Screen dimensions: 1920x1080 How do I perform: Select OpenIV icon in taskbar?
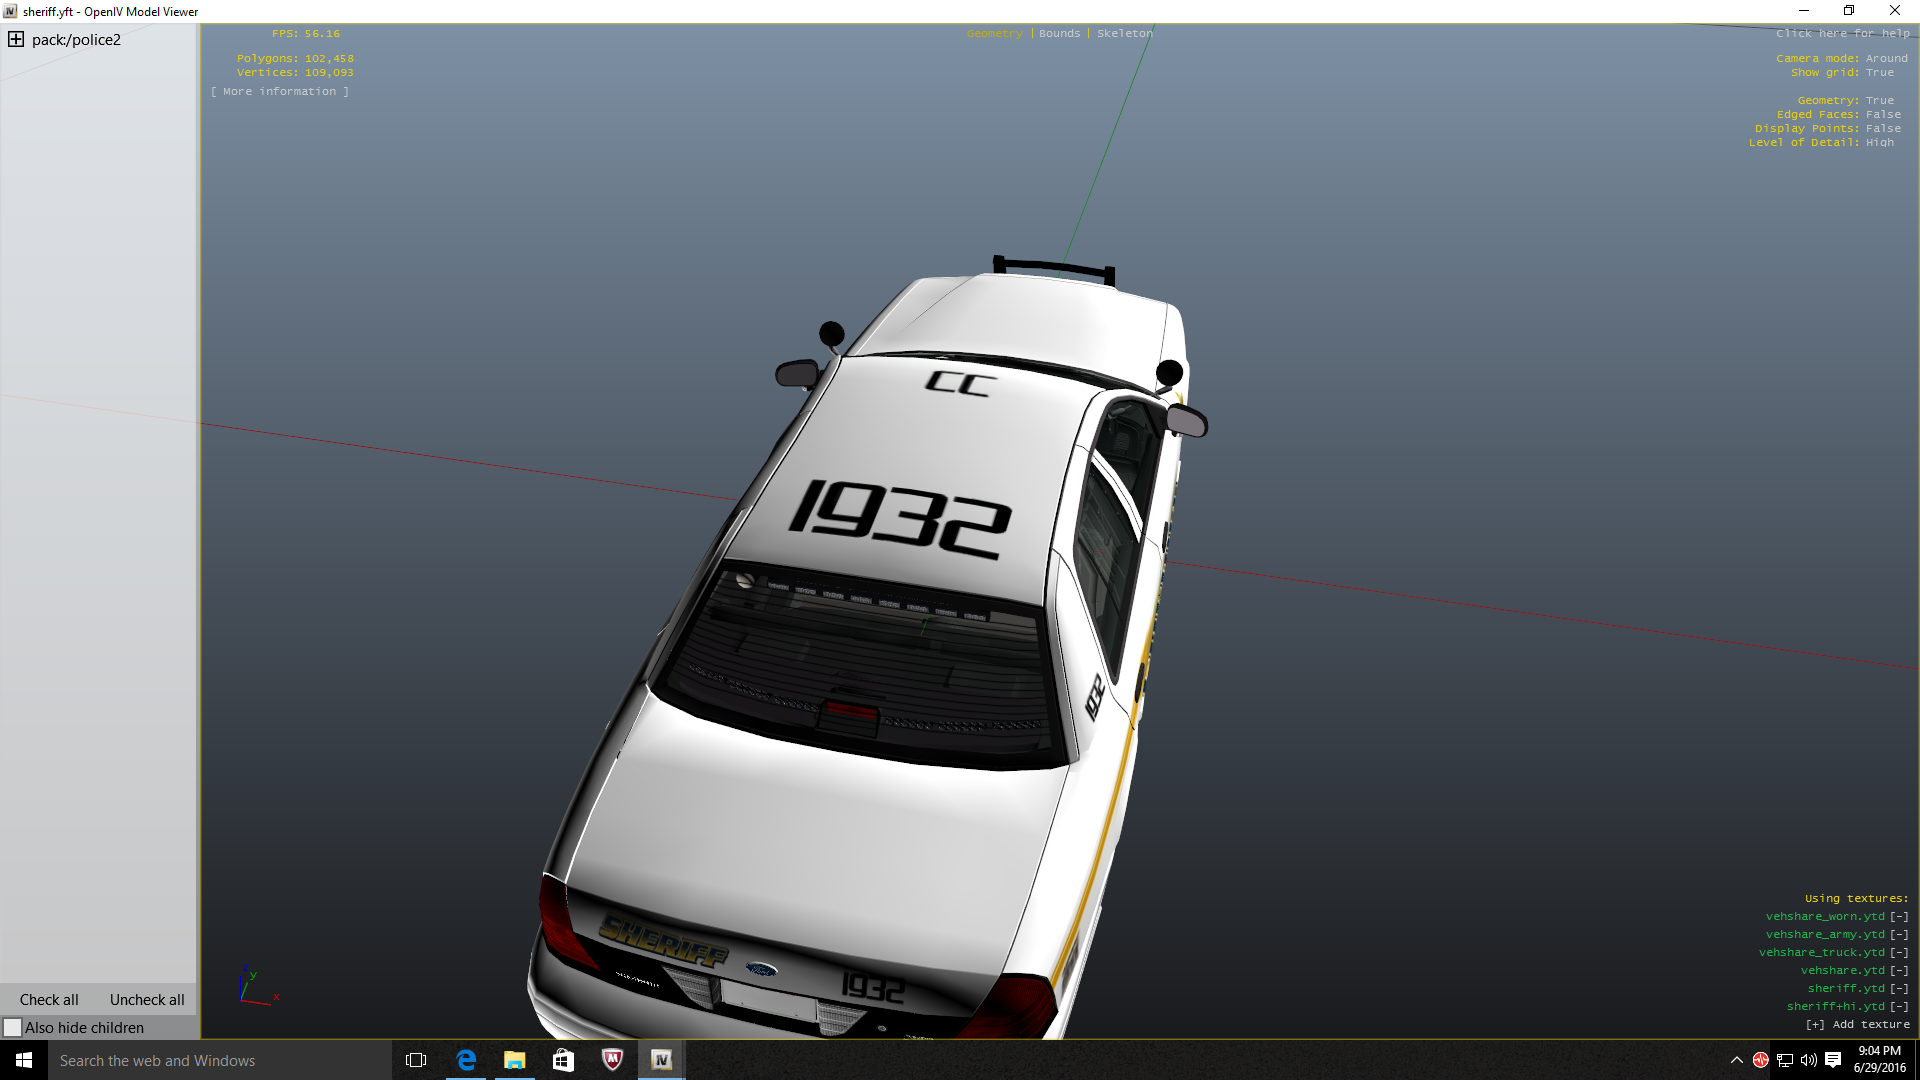pyautogui.click(x=661, y=1060)
